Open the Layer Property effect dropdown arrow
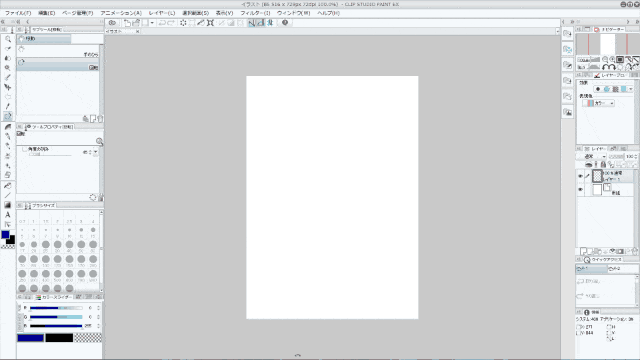Screen dimensions: 640x360 631,89
